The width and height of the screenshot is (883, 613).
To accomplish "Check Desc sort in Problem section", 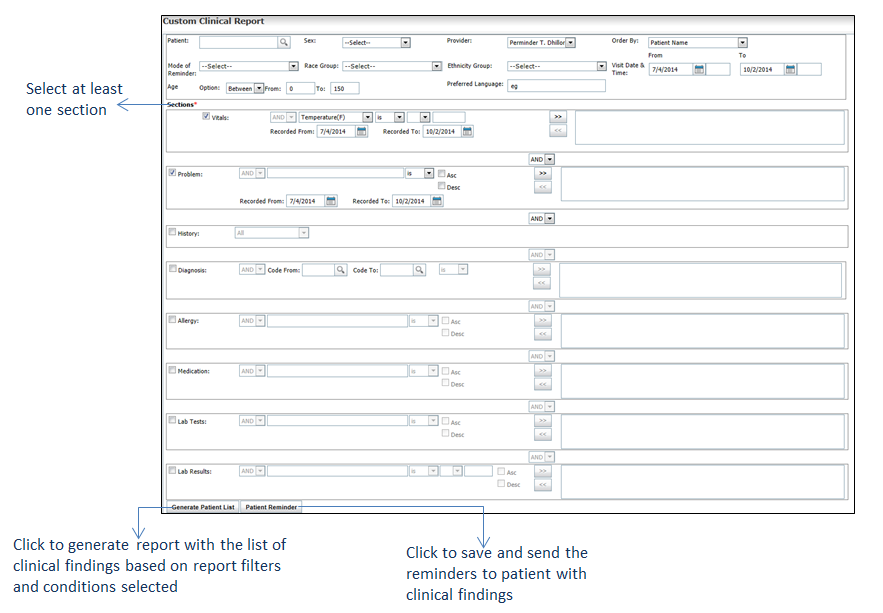I will (442, 186).
